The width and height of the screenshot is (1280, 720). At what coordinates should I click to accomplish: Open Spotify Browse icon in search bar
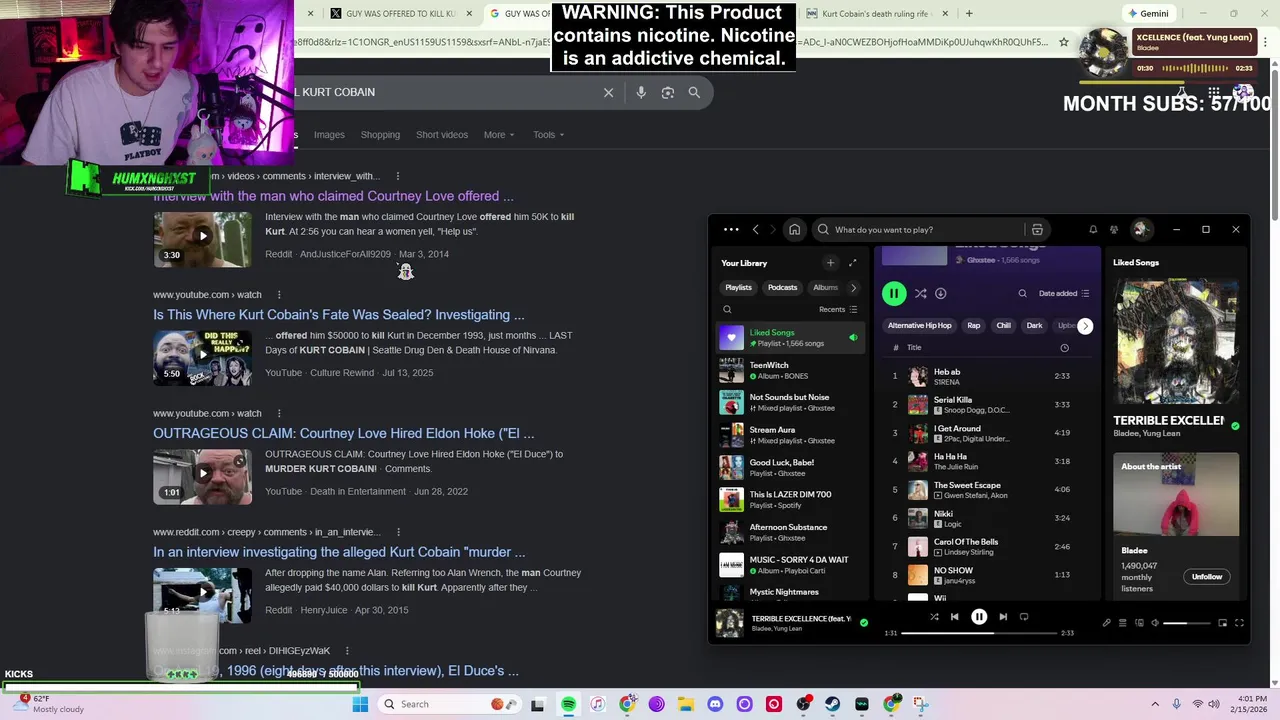tap(1037, 229)
